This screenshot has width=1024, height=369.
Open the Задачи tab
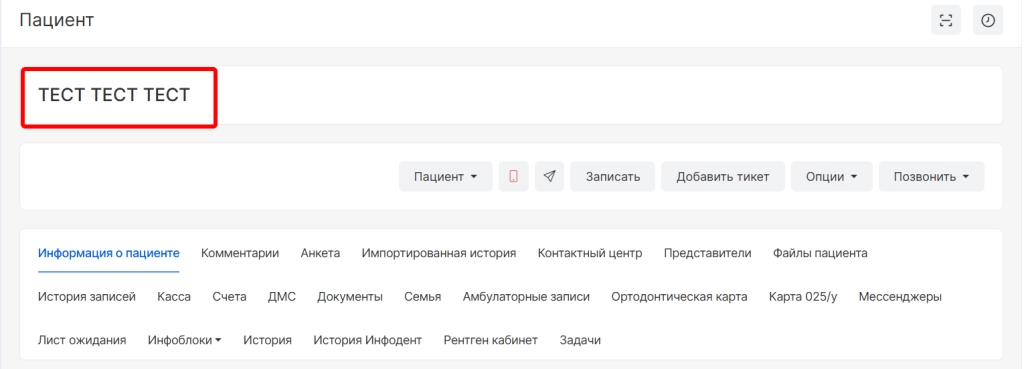tap(580, 340)
